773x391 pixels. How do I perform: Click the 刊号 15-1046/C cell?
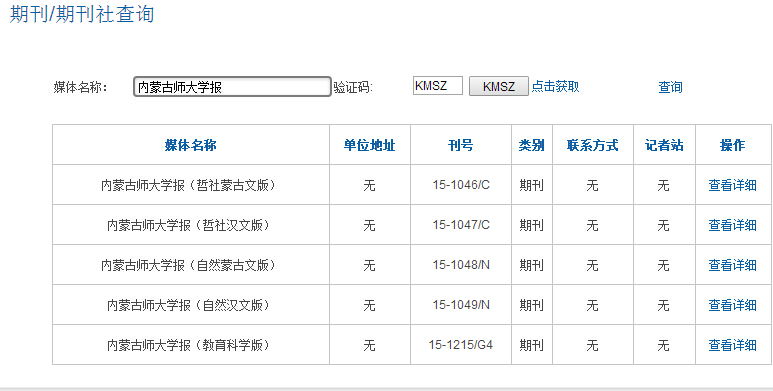point(461,185)
